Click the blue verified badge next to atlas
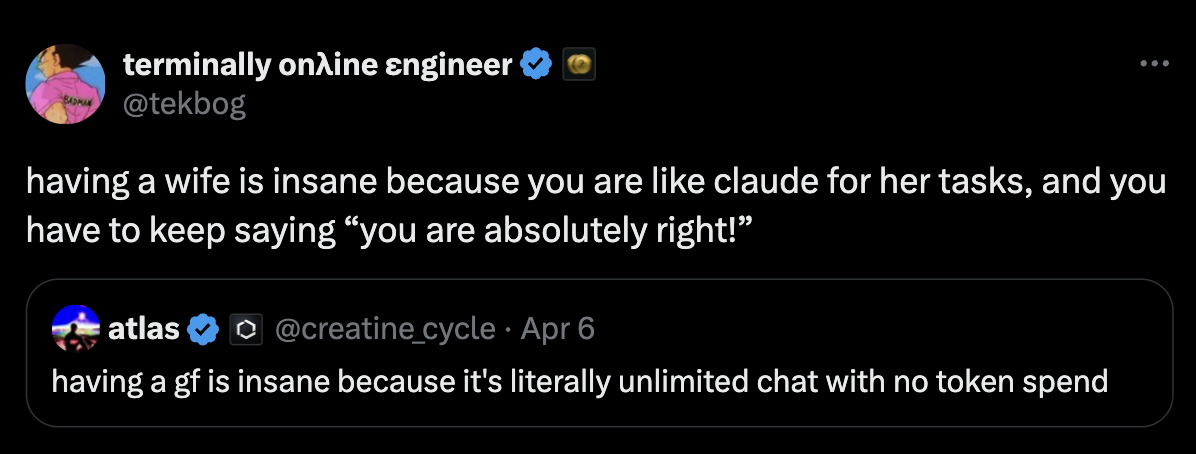Image resolution: width=1196 pixels, height=454 pixels. click(204, 328)
